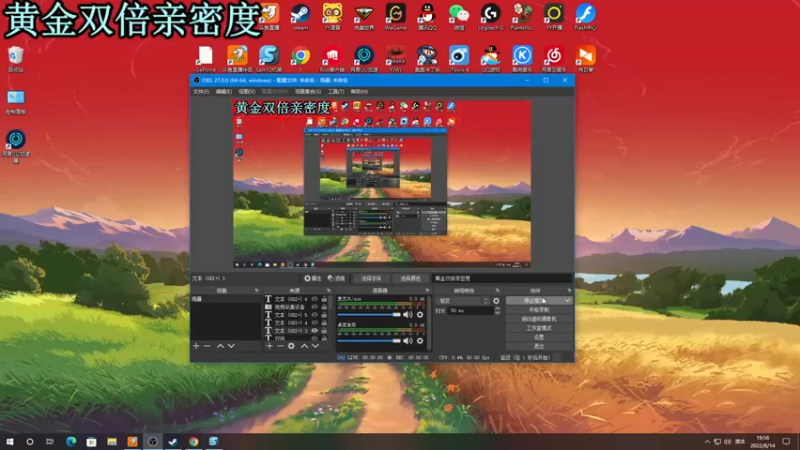Open the 回收站 recycle bin icon
Viewport: 800px width, 450px height.
(16, 59)
